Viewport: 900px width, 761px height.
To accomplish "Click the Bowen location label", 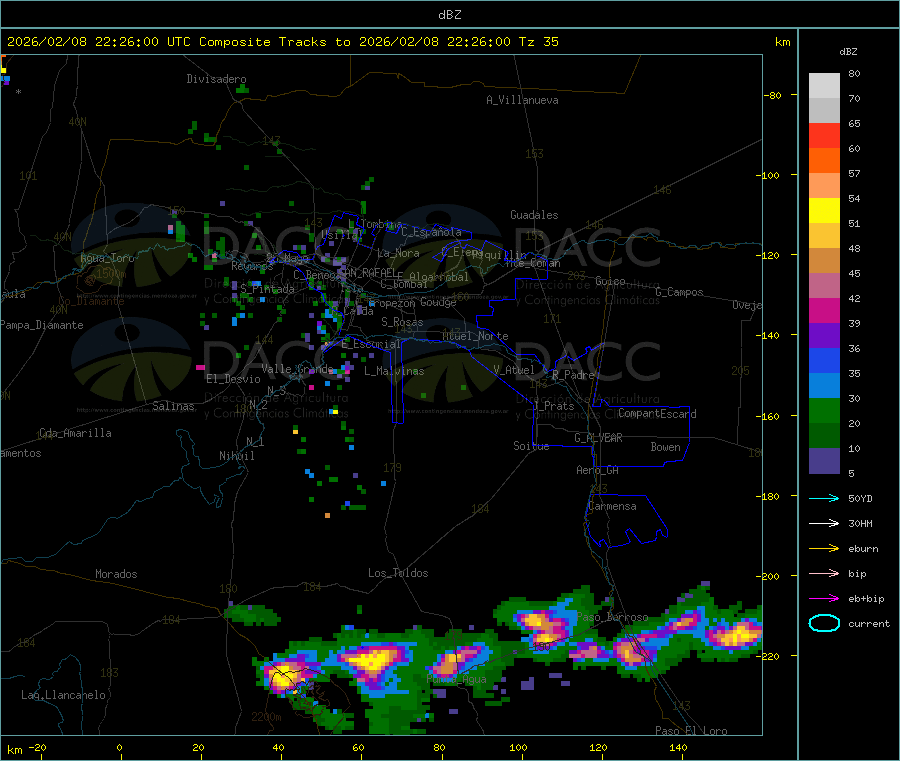I will pos(665,447).
